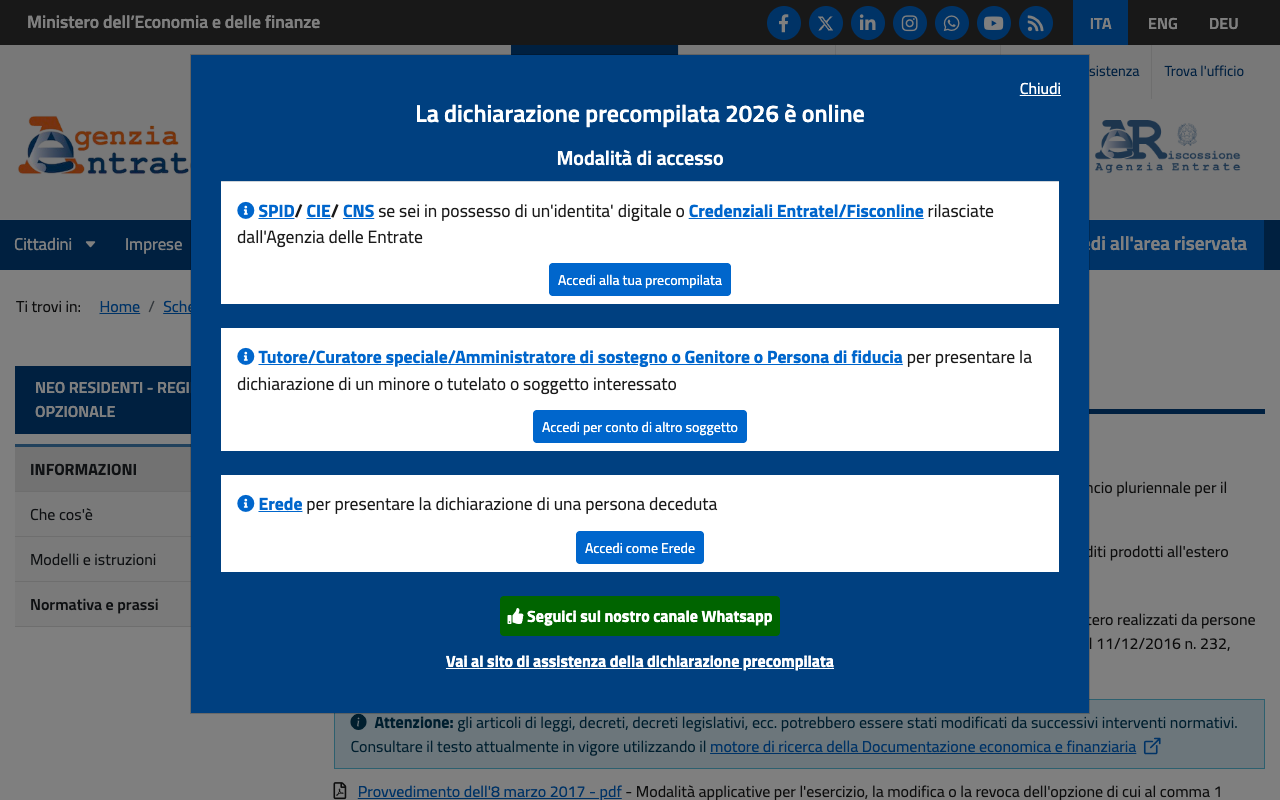This screenshot has width=1280, height=800.
Task: Open the SPID link
Action: (276, 211)
